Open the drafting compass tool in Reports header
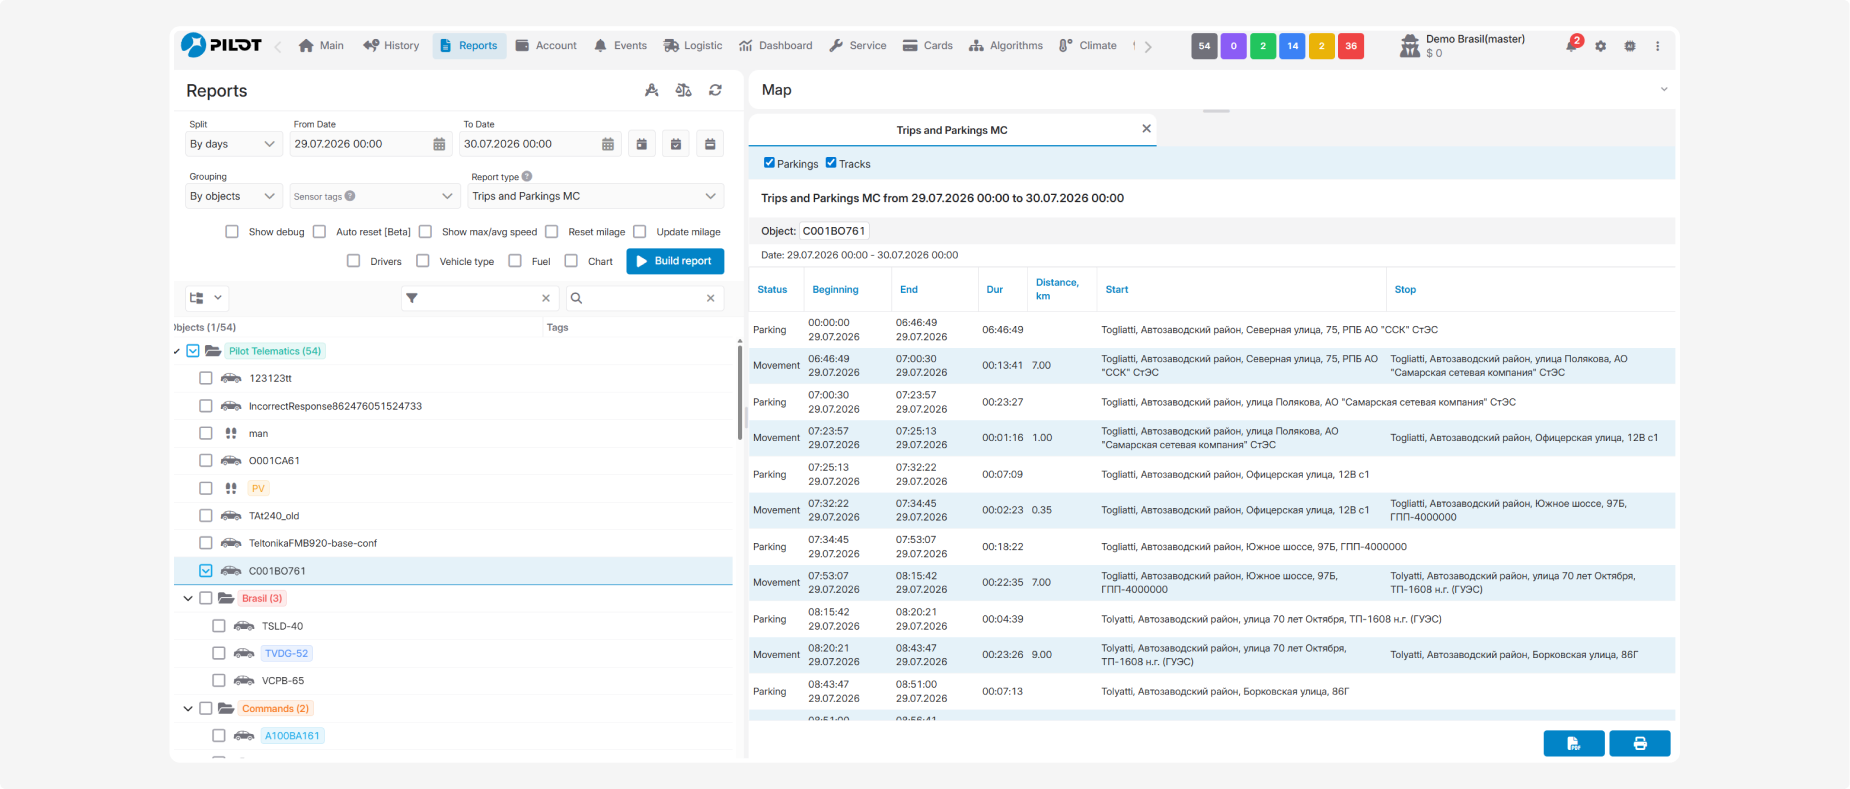Screen dimensions: 1850x789 tap(652, 90)
